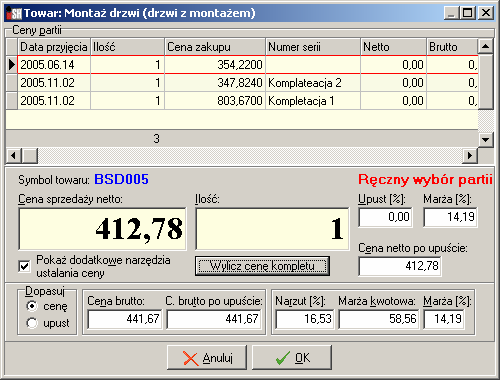Image resolution: width=500 pixels, height=380 pixels.
Task: Select the date cell 2005.06.14
Action: [54, 65]
